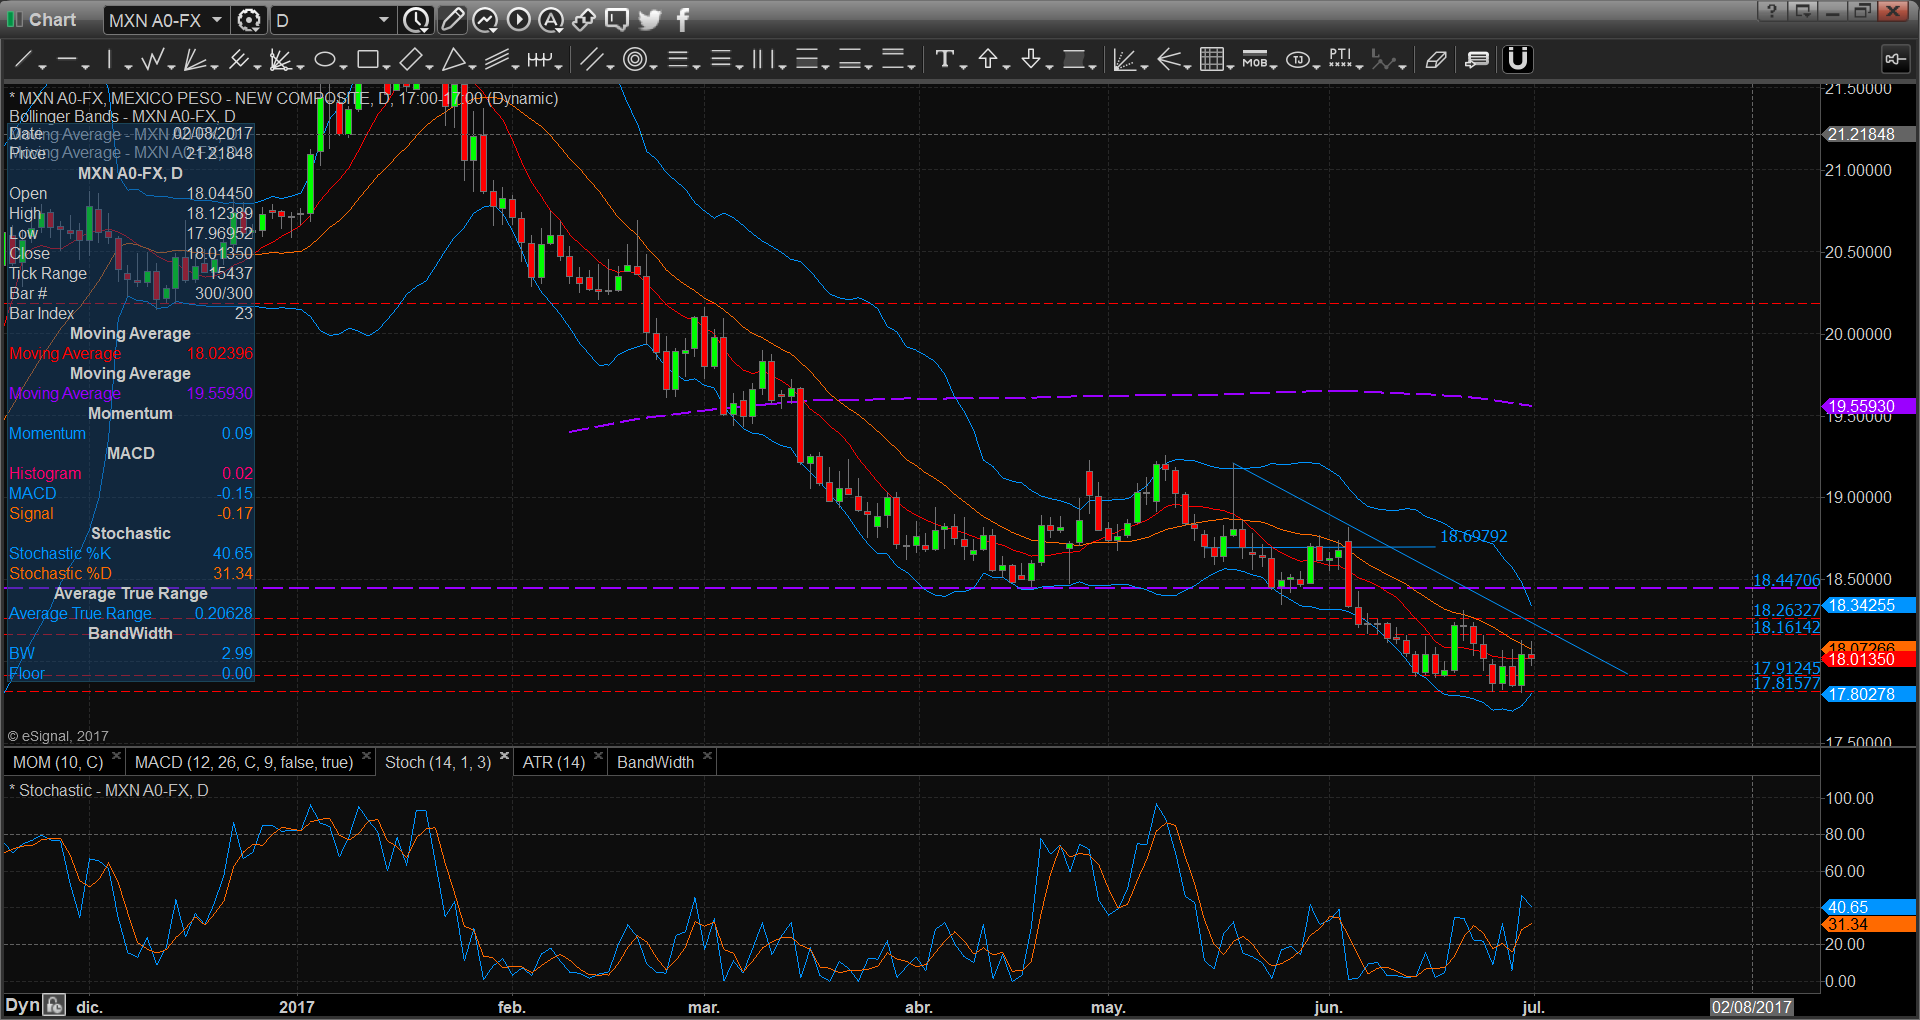Share chart on Facebook
The height and width of the screenshot is (1020, 1920).
pyautogui.click(x=683, y=20)
